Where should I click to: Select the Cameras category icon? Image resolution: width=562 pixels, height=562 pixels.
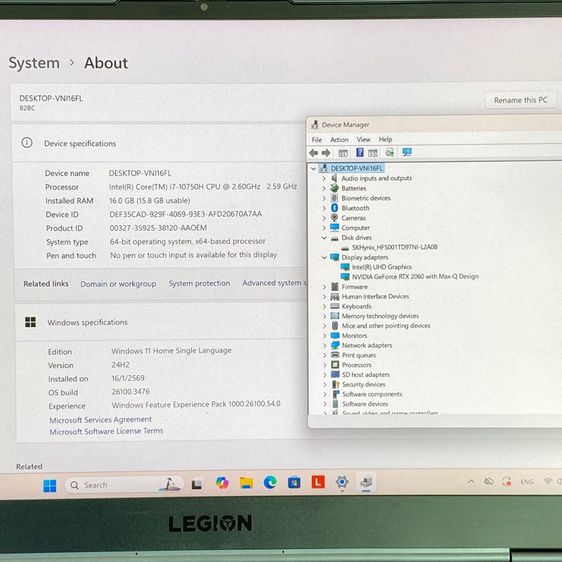[334, 218]
